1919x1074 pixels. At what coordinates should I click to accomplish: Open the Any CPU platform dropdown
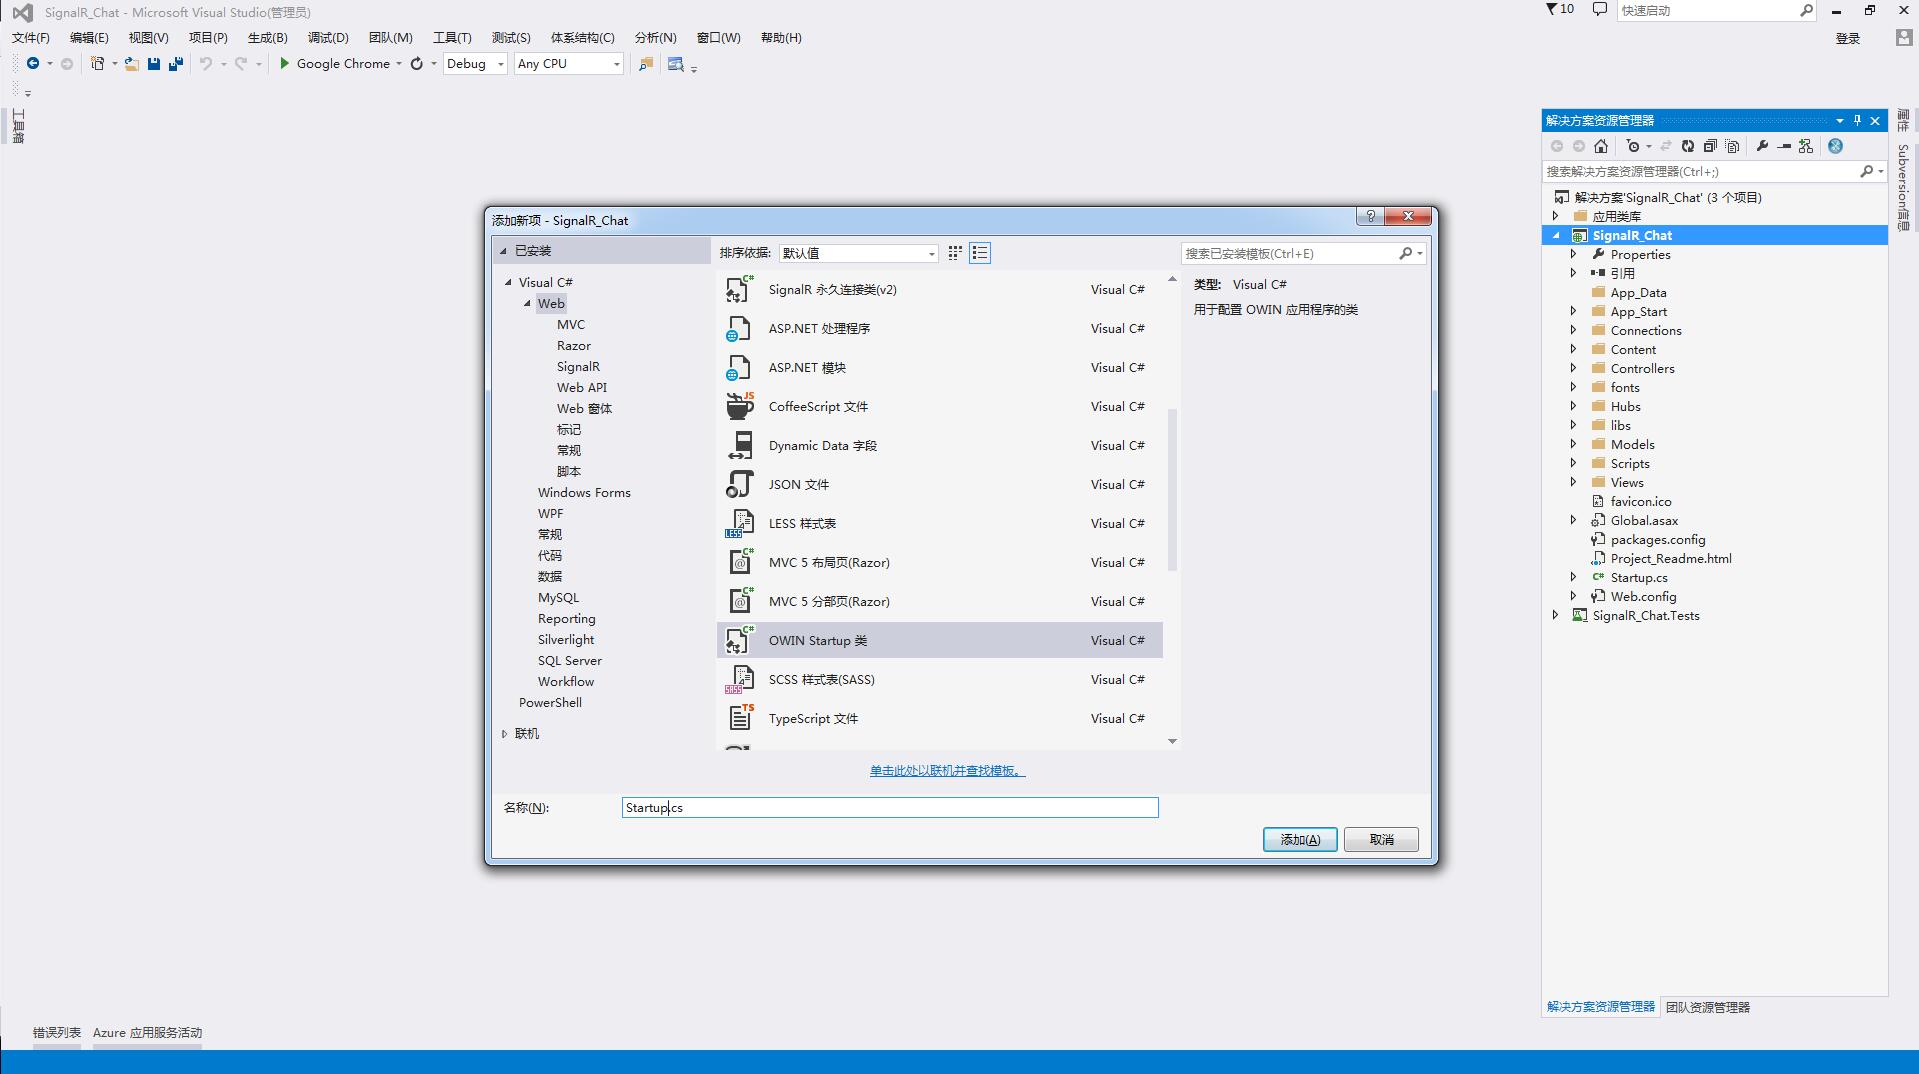tap(569, 63)
